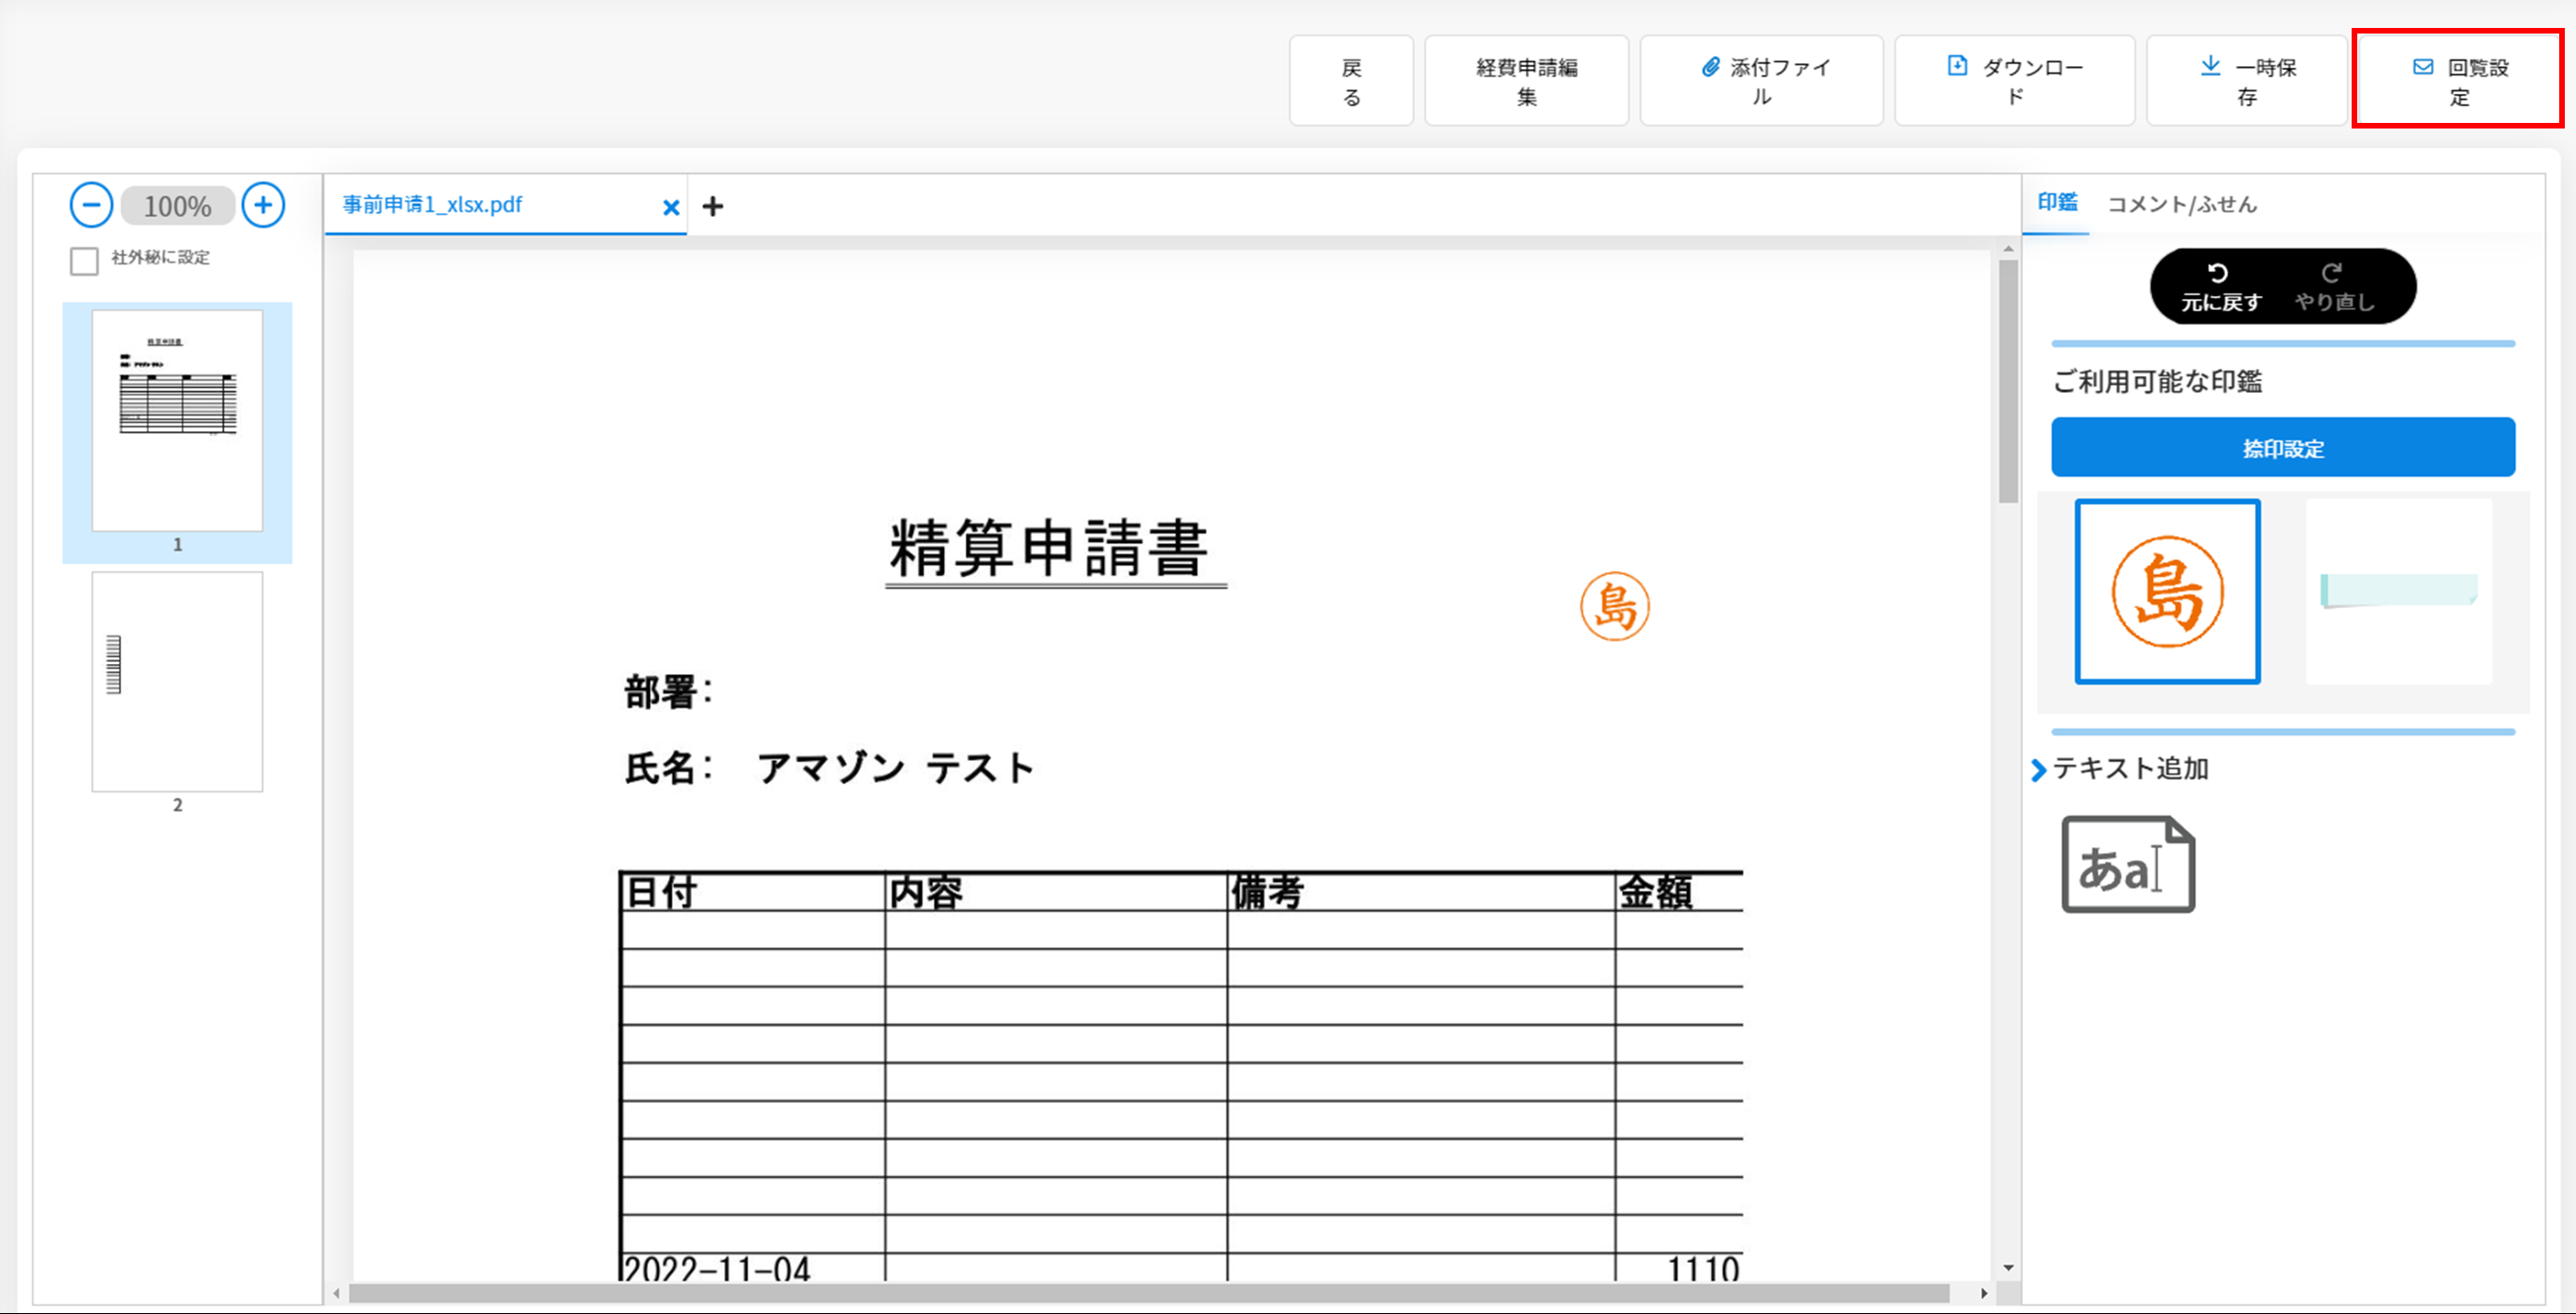Click the 捺印設定 button

(x=2283, y=447)
